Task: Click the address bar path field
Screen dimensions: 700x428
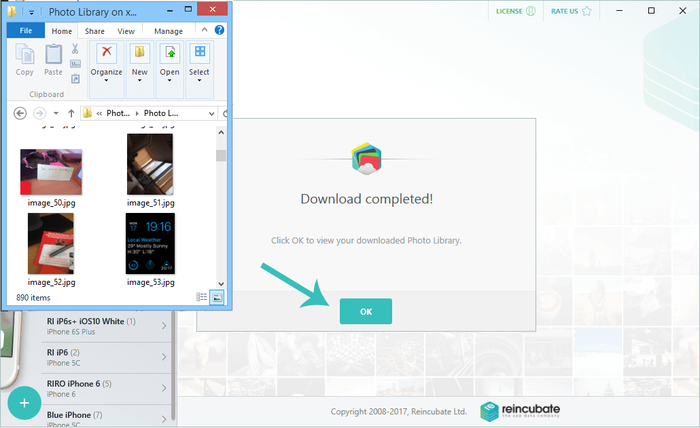Action: (x=148, y=113)
